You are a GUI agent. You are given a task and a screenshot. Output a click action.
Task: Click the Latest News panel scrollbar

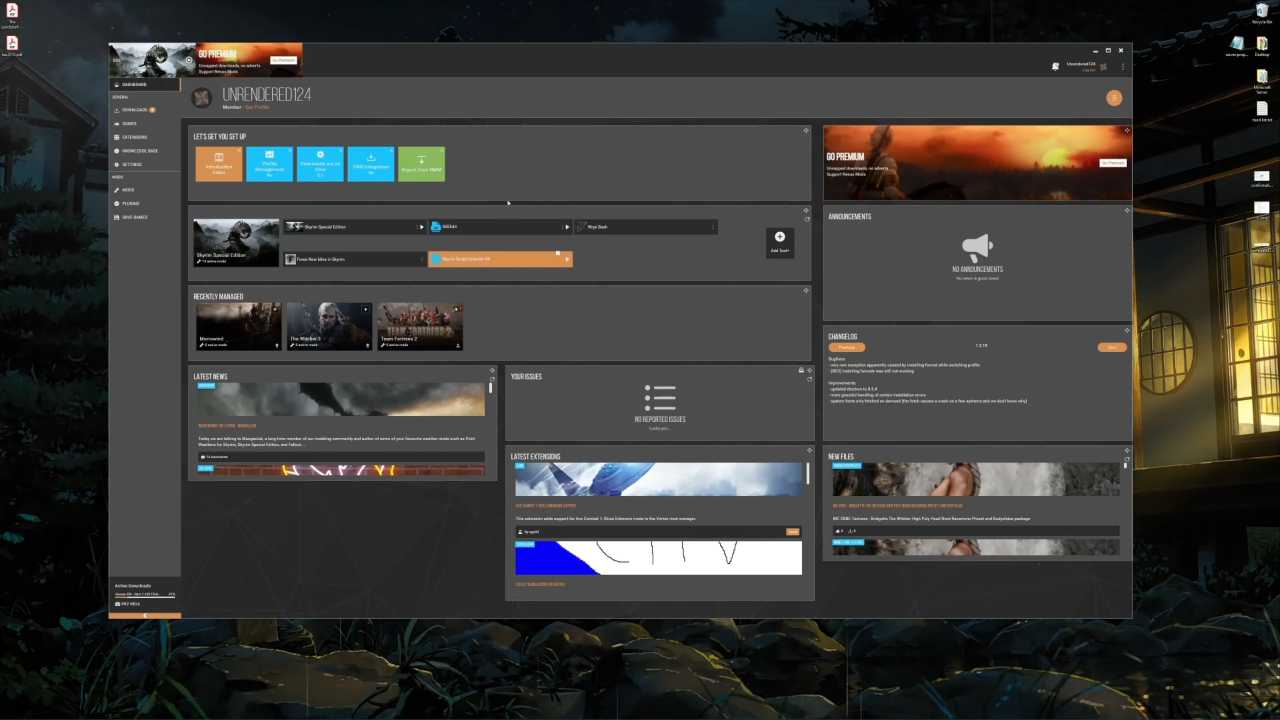pos(490,388)
